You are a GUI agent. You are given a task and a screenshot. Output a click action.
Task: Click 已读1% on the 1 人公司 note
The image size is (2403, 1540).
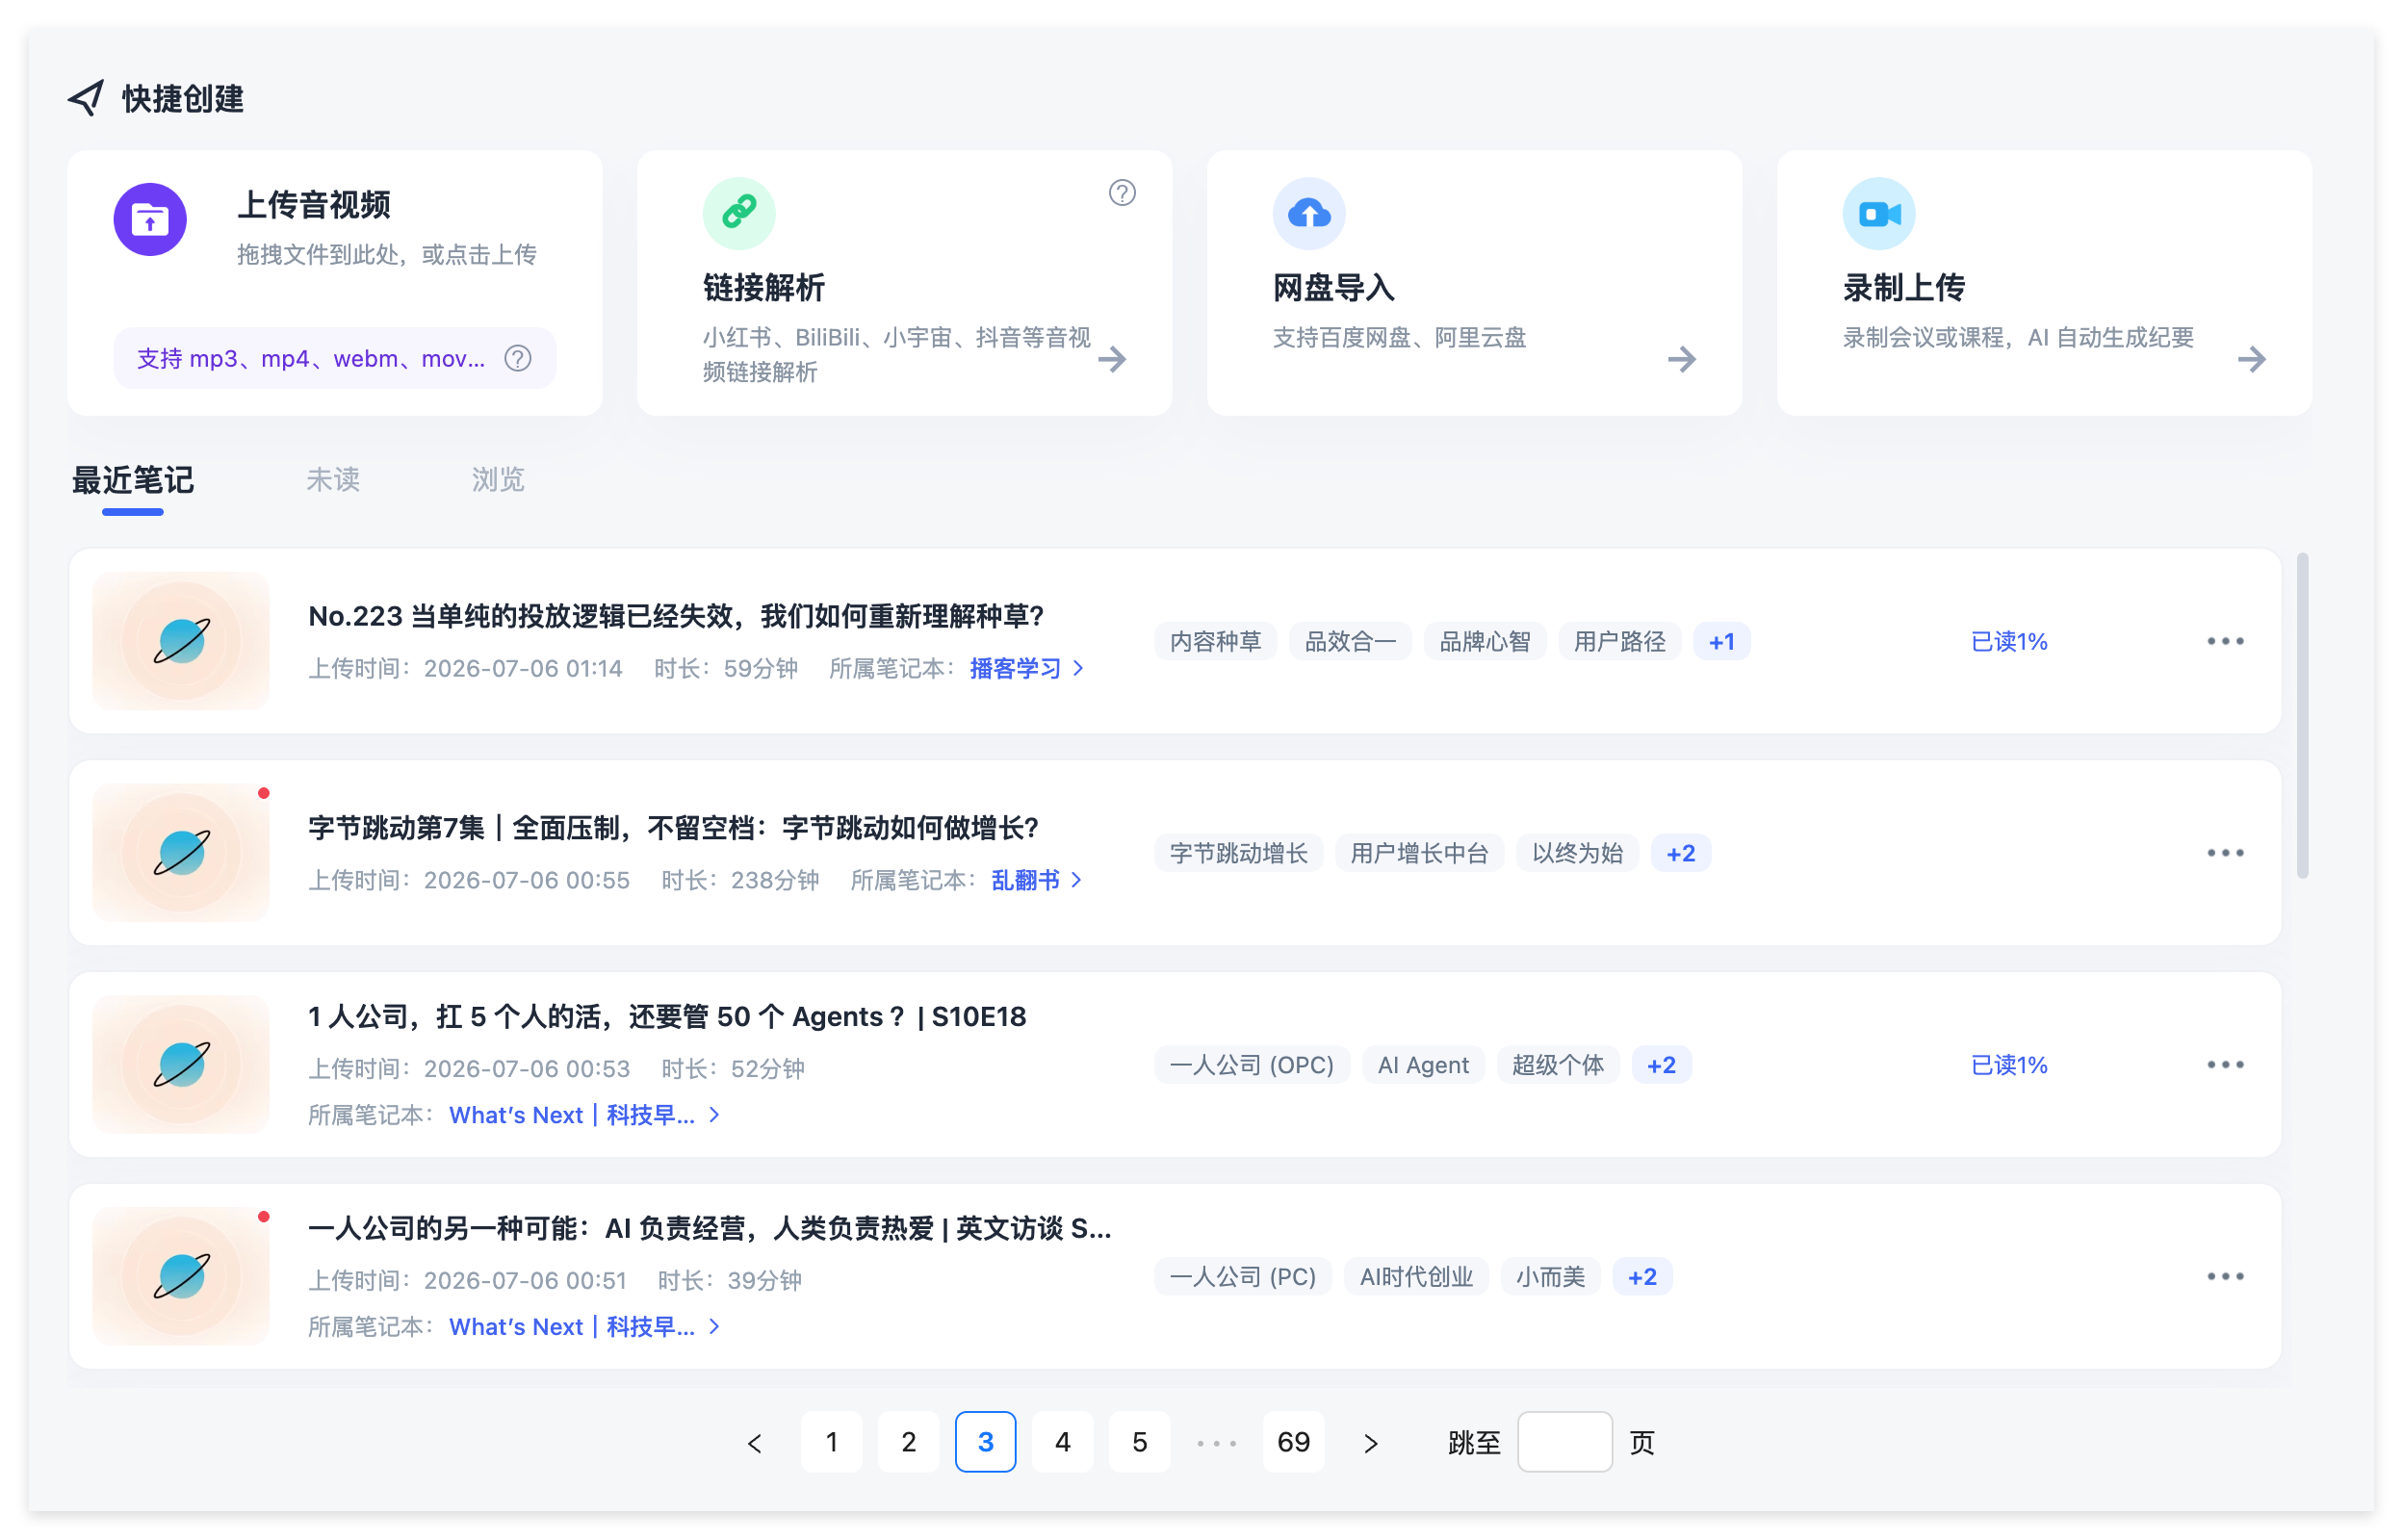[2009, 1066]
